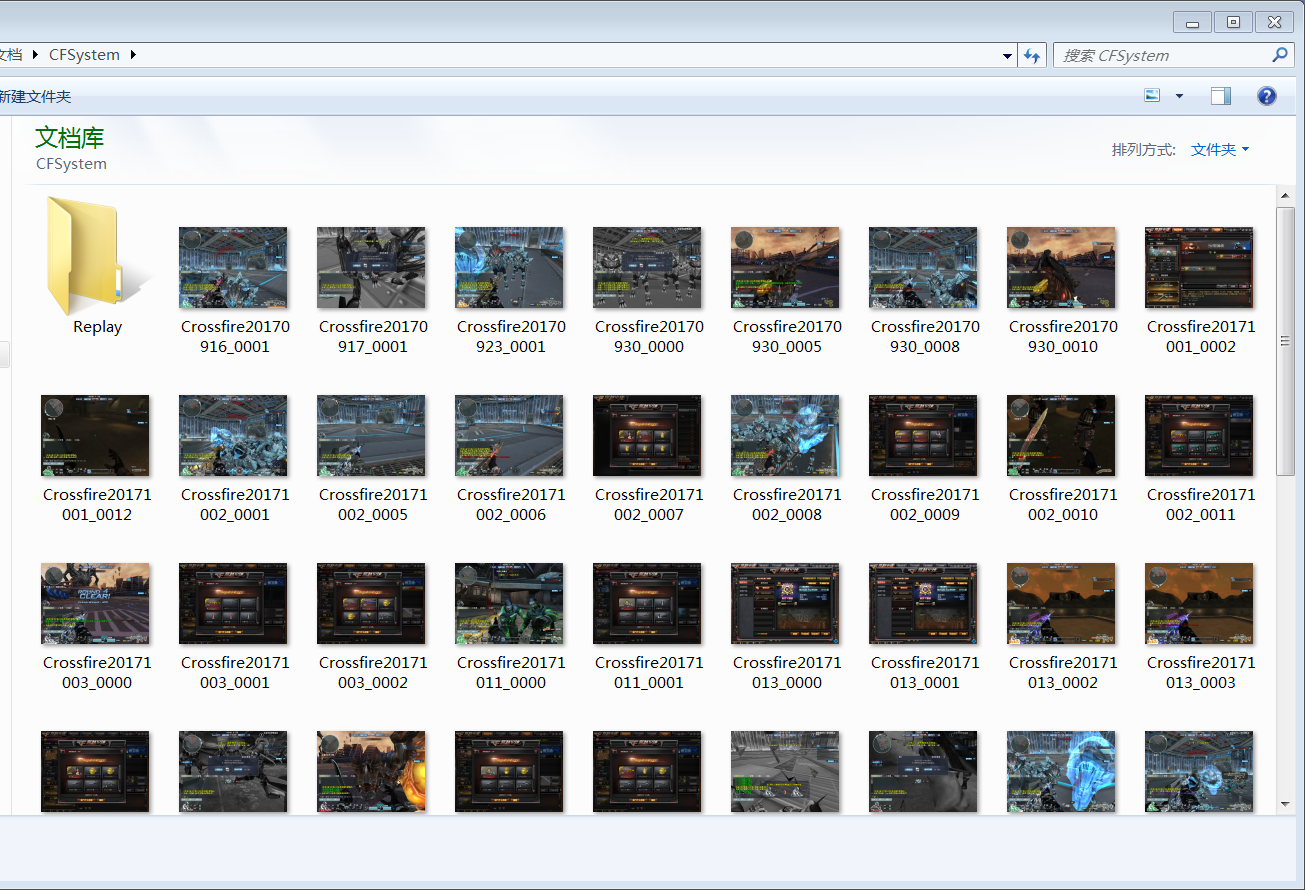
Task: Select thumbnail Crossfire20170917_0001
Action: 371,268
